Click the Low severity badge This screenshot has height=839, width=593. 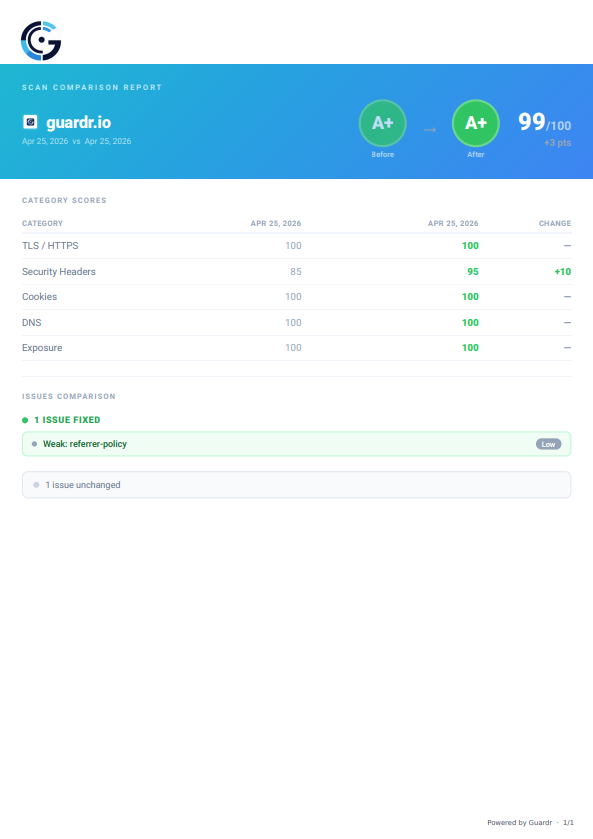point(549,444)
